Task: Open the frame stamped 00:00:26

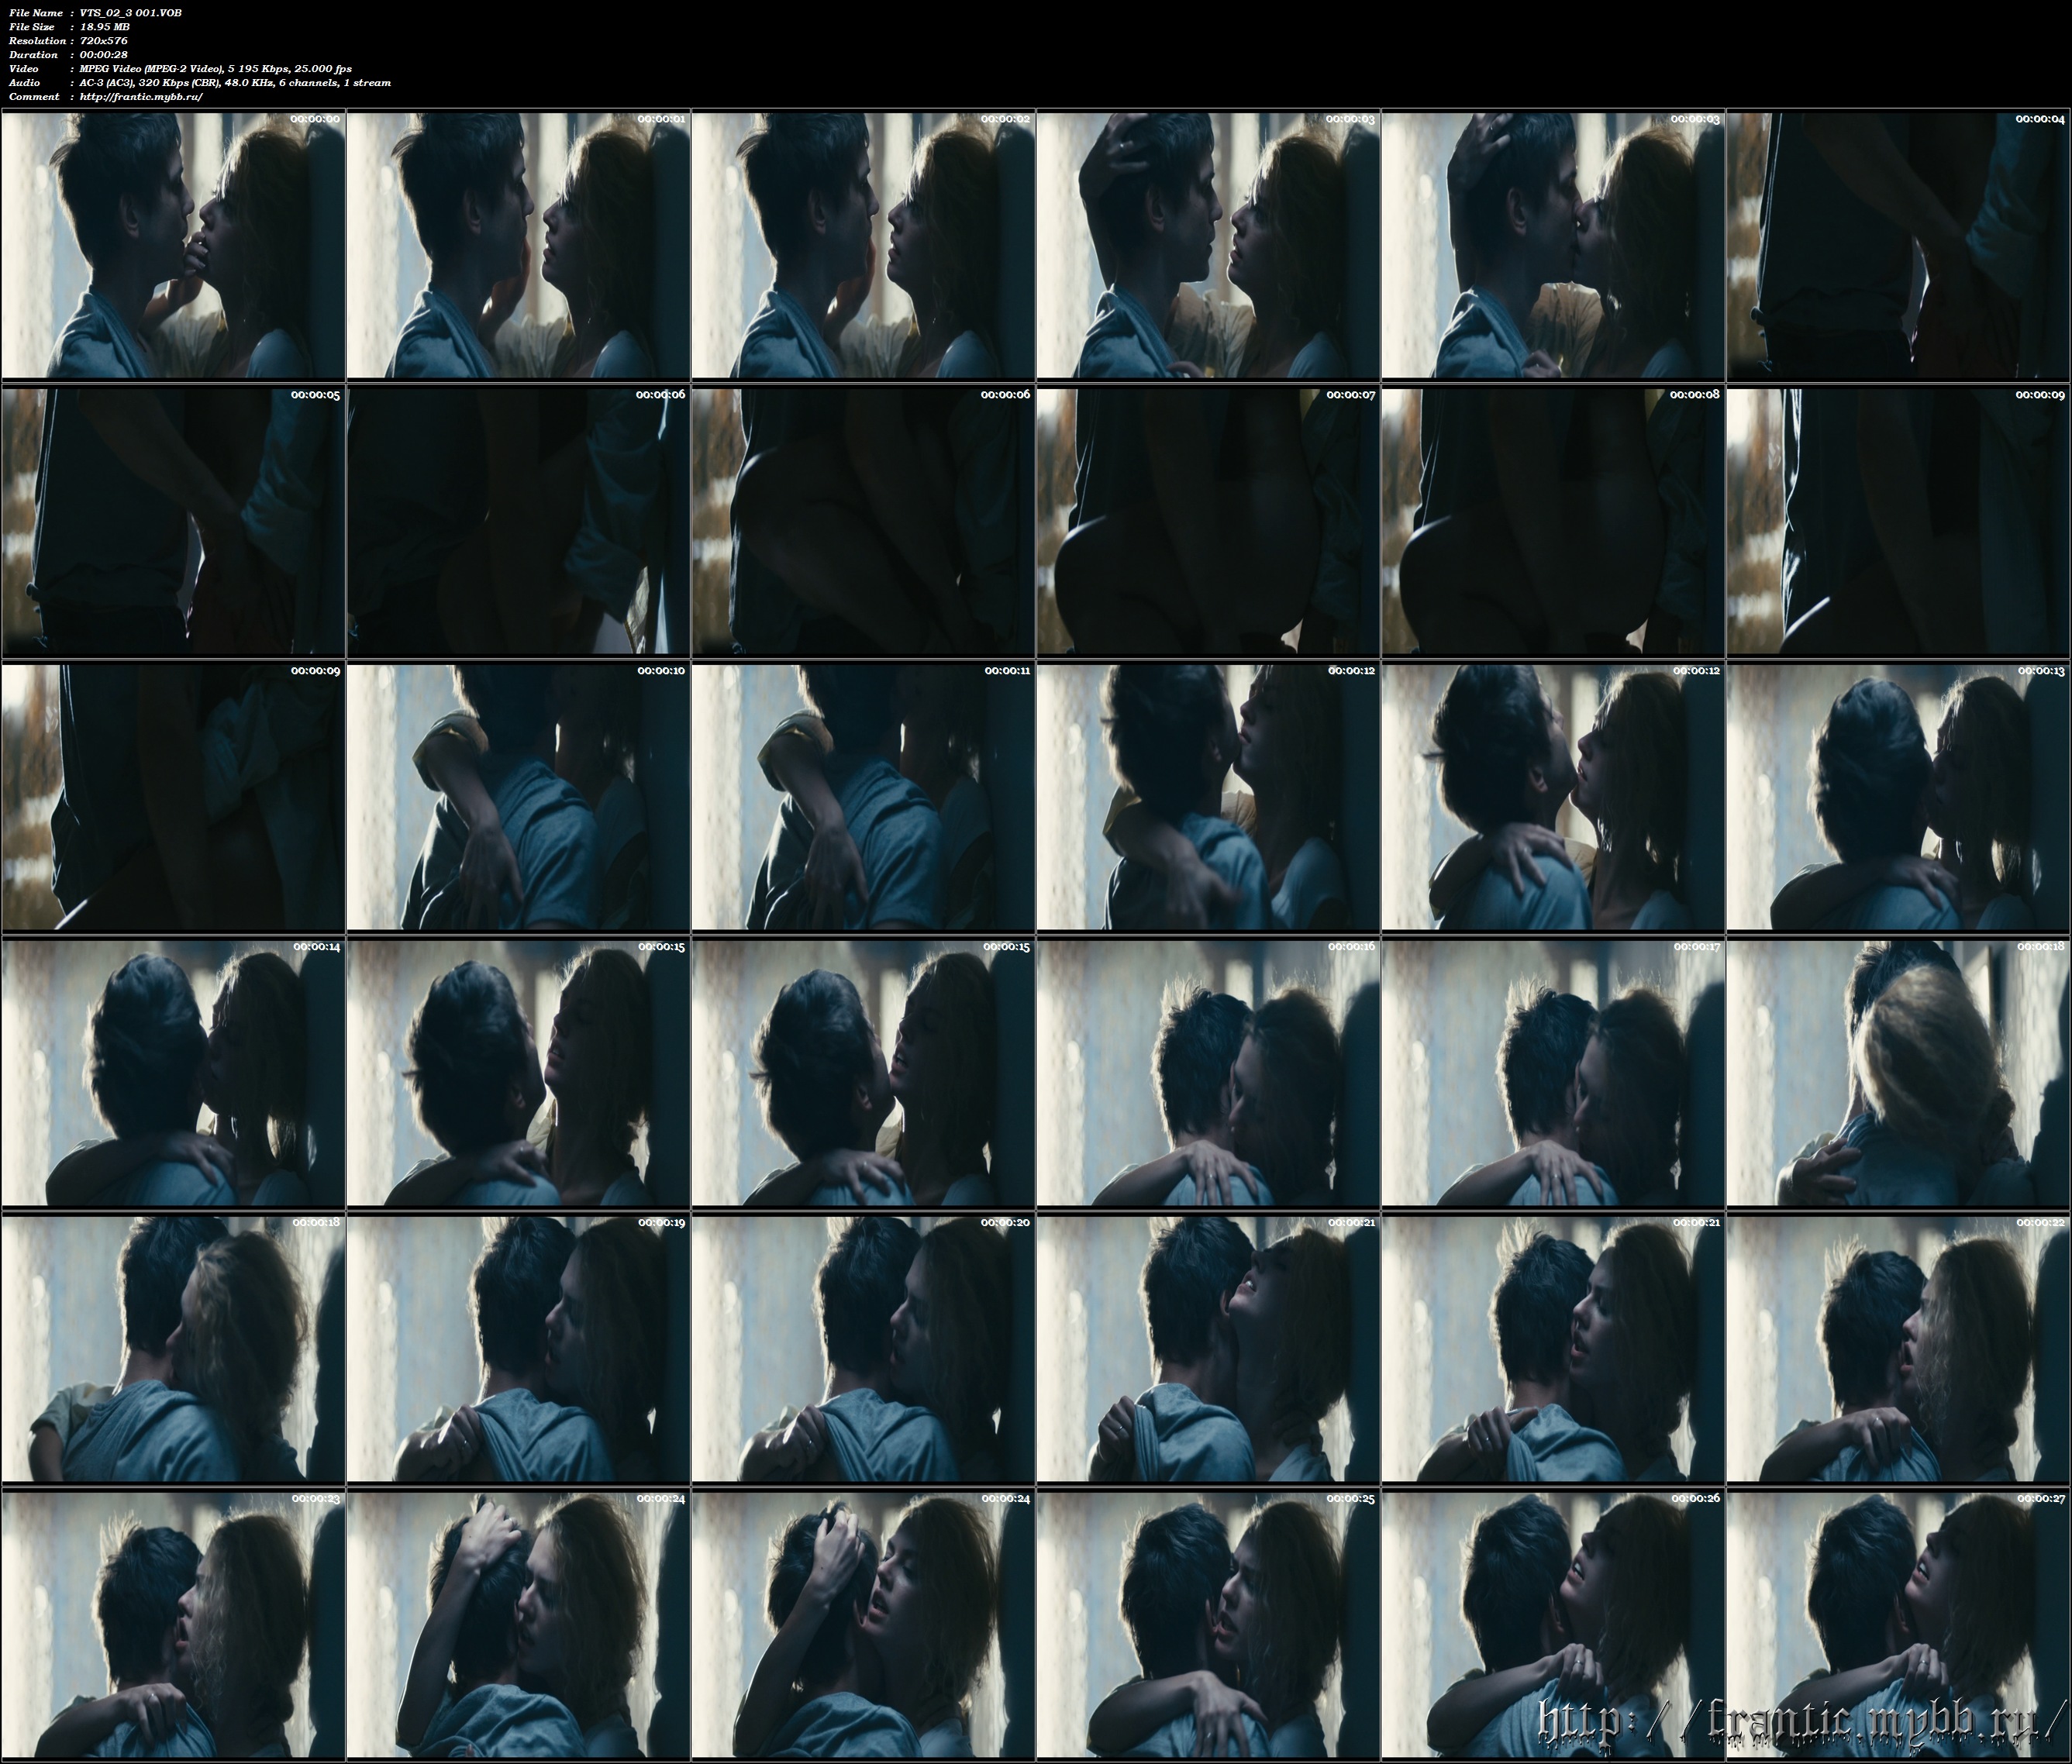Action: (x=1553, y=1624)
